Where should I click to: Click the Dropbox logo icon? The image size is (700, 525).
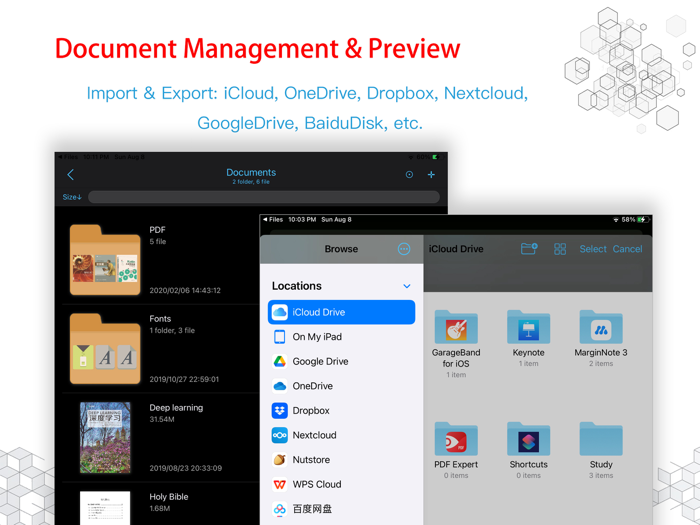tap(279, 410)
